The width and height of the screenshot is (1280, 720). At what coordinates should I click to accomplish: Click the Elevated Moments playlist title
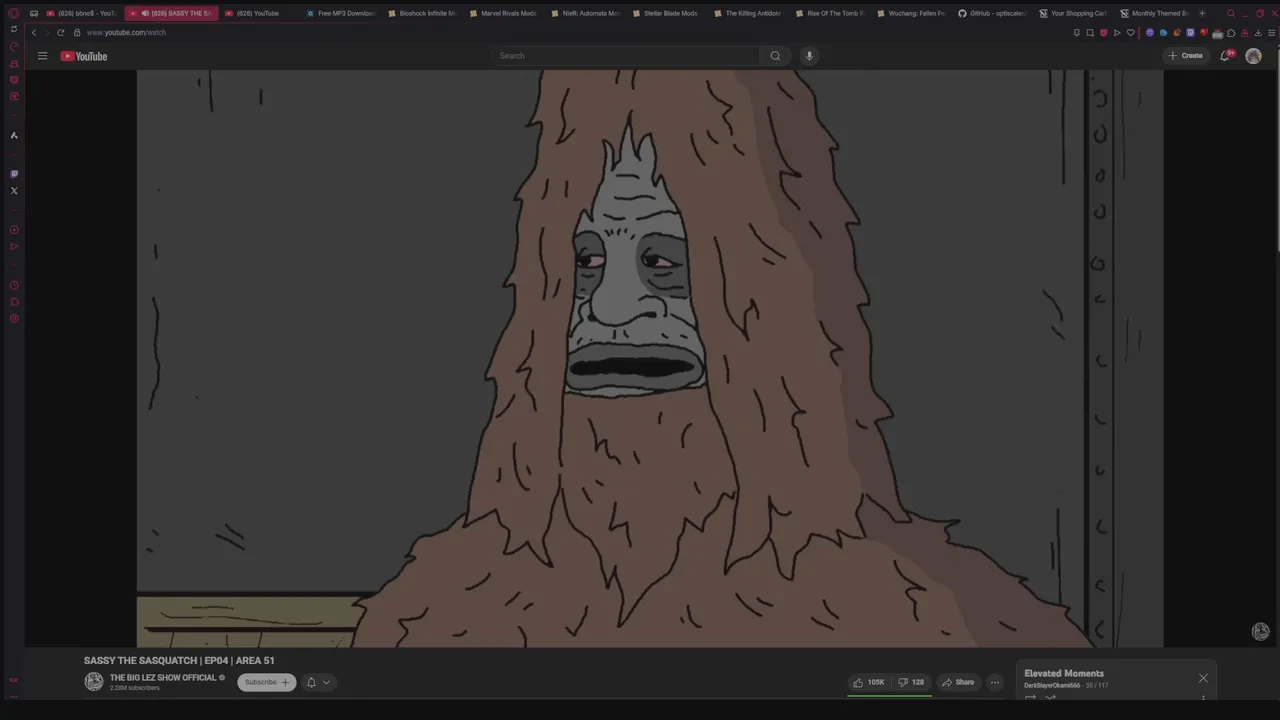1064,673
